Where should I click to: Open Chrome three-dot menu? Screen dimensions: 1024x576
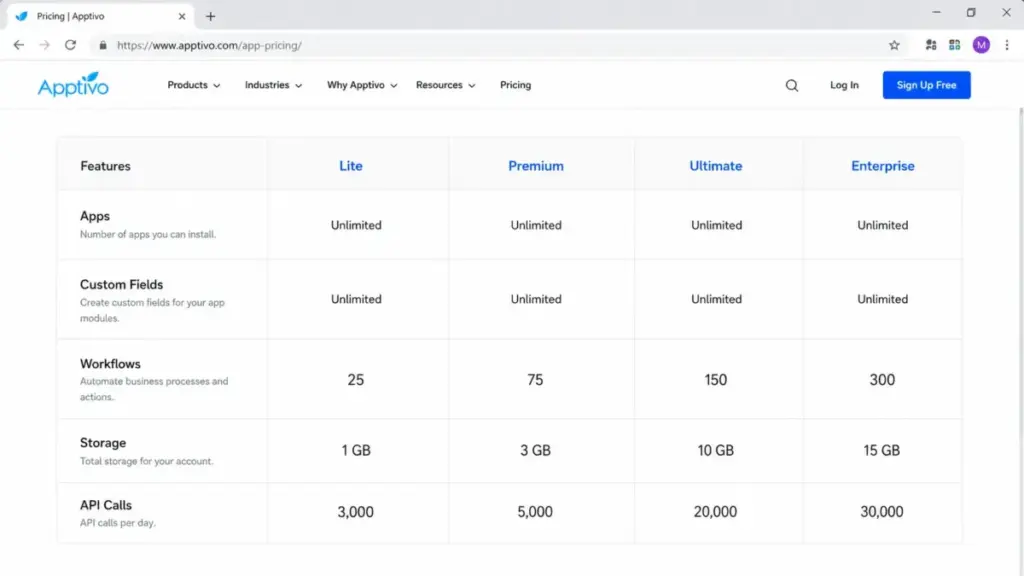[x=1007, y=45]
